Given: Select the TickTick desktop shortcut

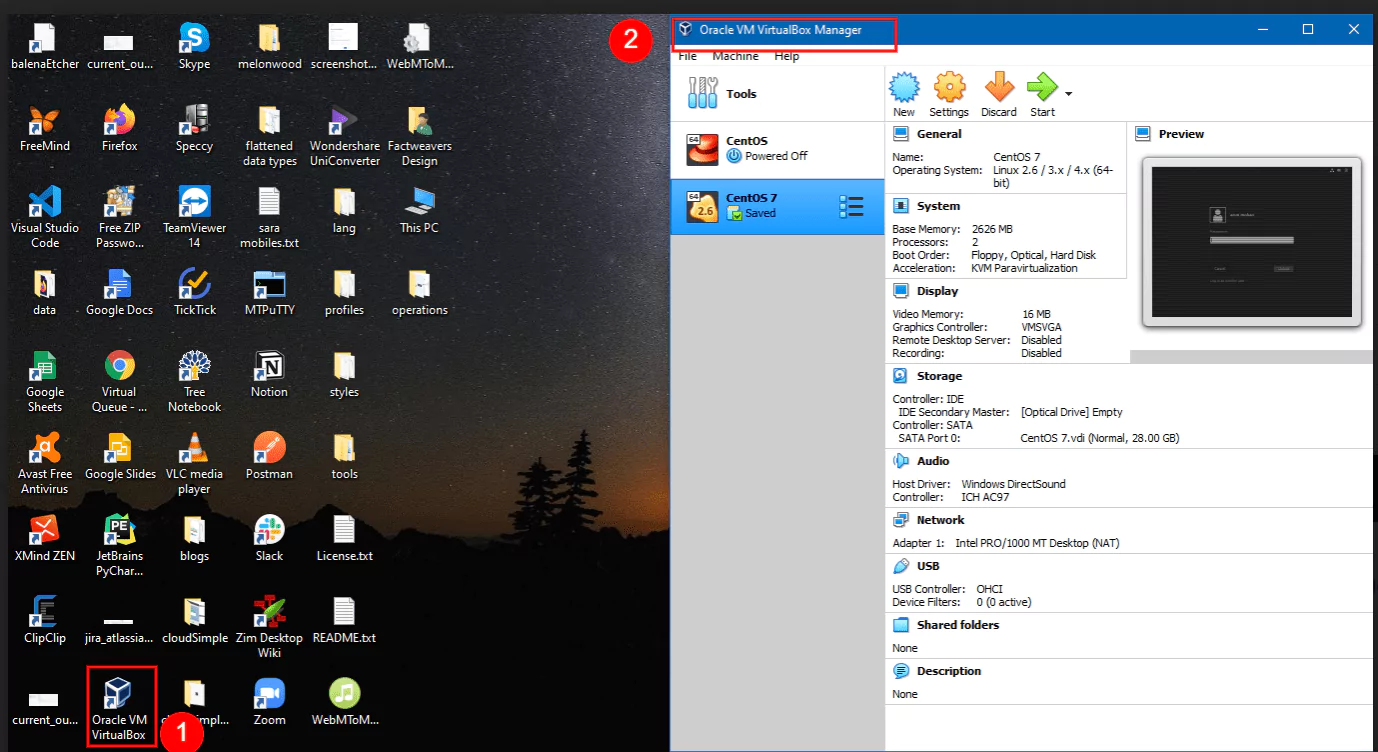Looking at the screenshot, I should tap(194, 293).
